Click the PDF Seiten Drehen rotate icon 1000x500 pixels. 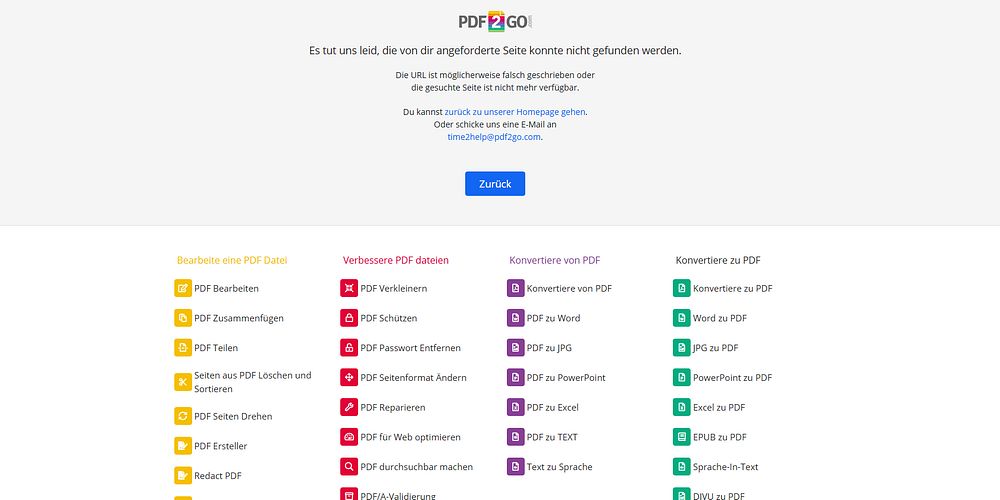183,416
